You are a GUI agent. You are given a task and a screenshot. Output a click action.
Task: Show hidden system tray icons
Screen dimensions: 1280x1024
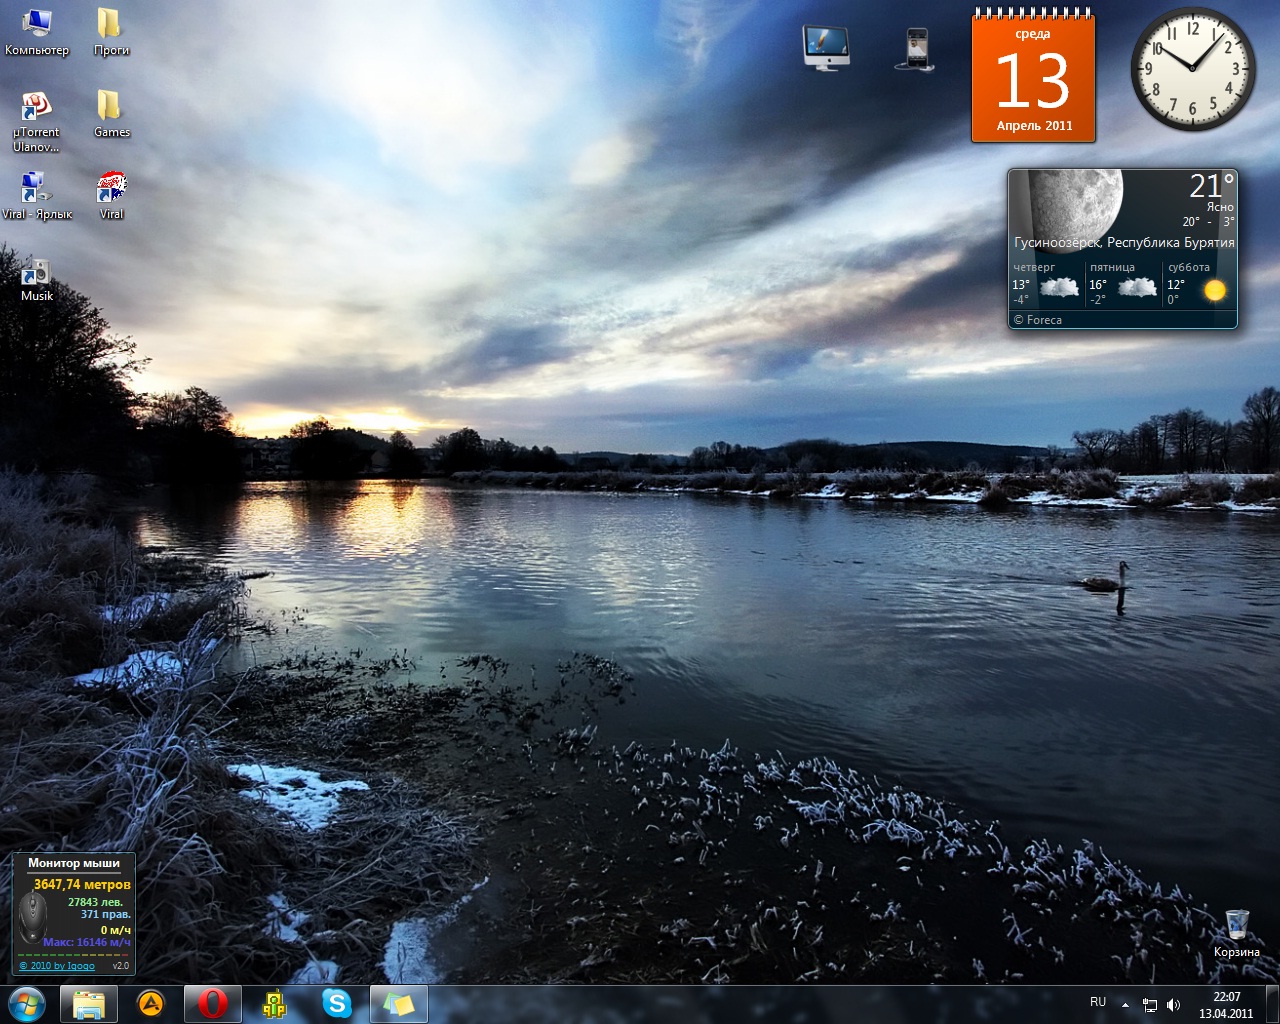pyautogui.click(x=1125, y=1005)
